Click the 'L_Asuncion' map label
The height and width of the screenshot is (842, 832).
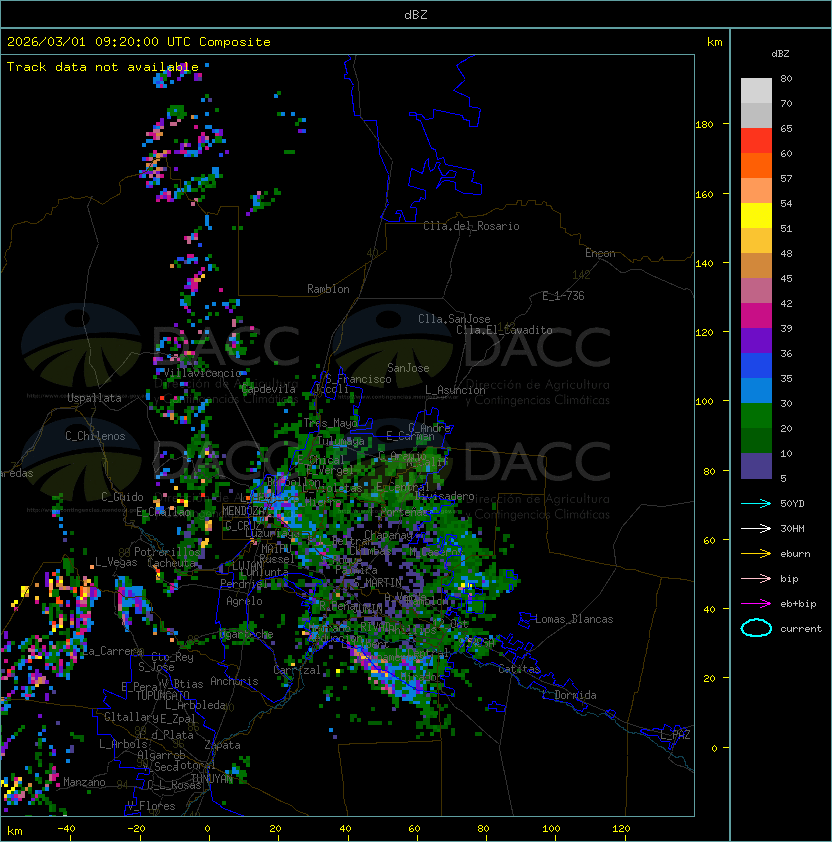(x=455, y=390)
